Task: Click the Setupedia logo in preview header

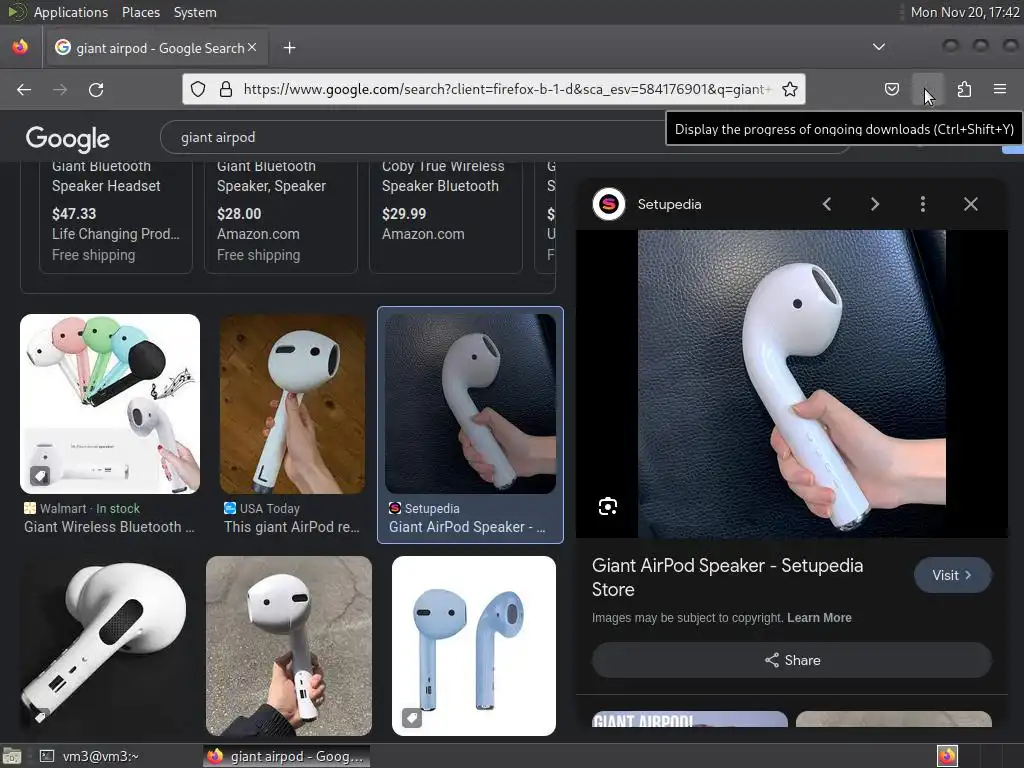Action: 609,204
